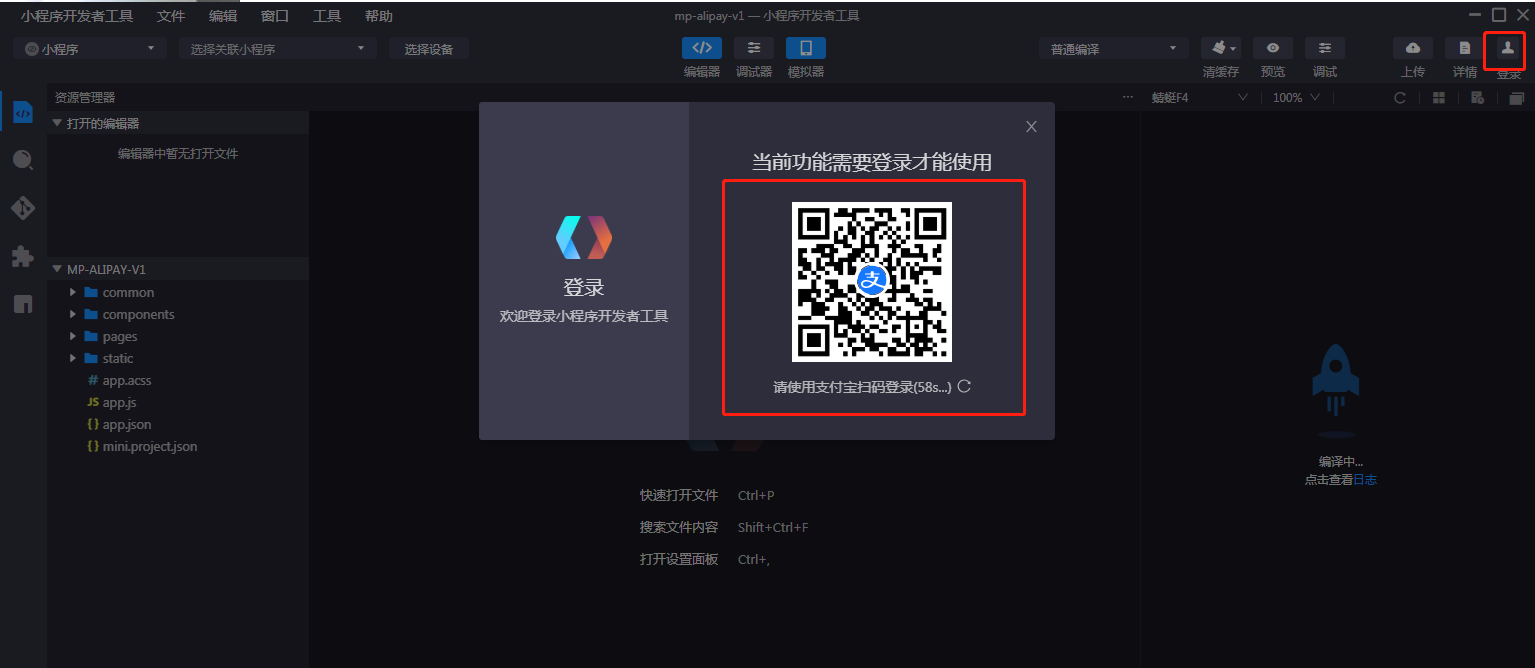This screenshot has width=1535, height=668.
Task: Open the 清缓存 dropdown arrow
Action: click(x=1234, y=48)
